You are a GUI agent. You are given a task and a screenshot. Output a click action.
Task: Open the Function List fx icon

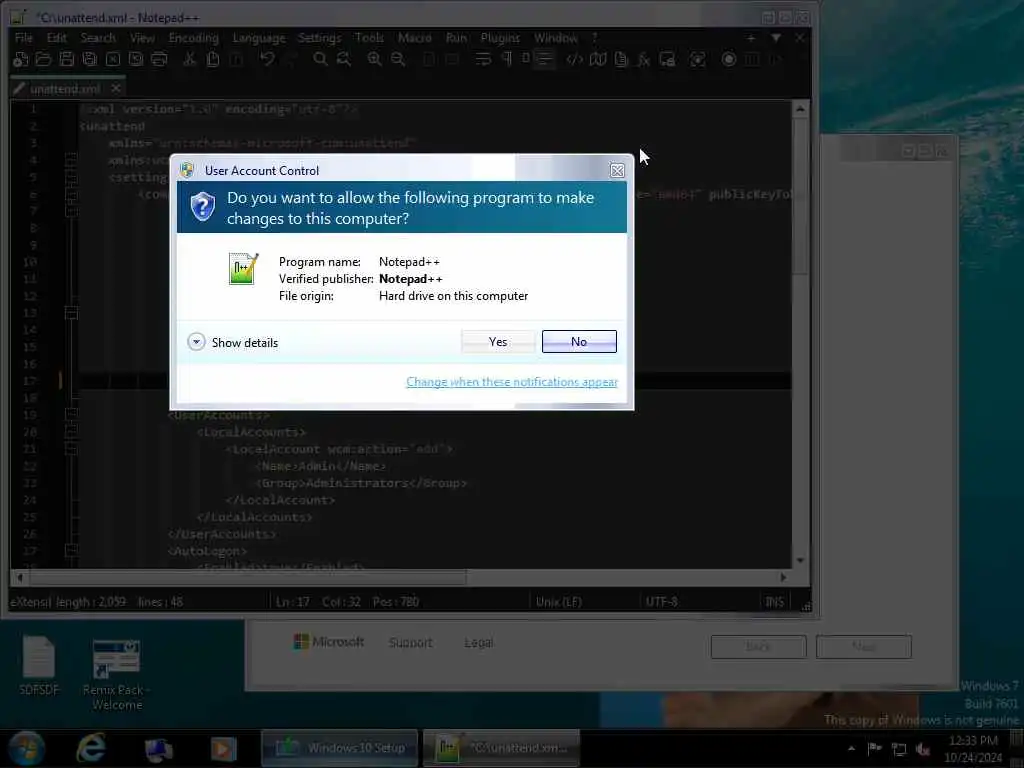[x=644, y=59]
